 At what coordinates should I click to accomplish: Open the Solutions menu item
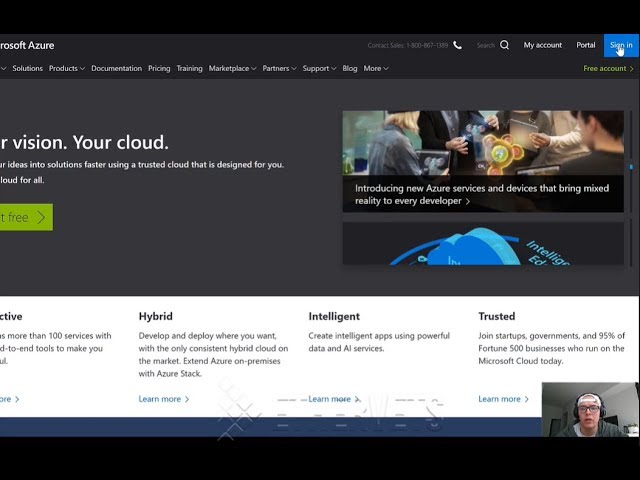[27, 68]
